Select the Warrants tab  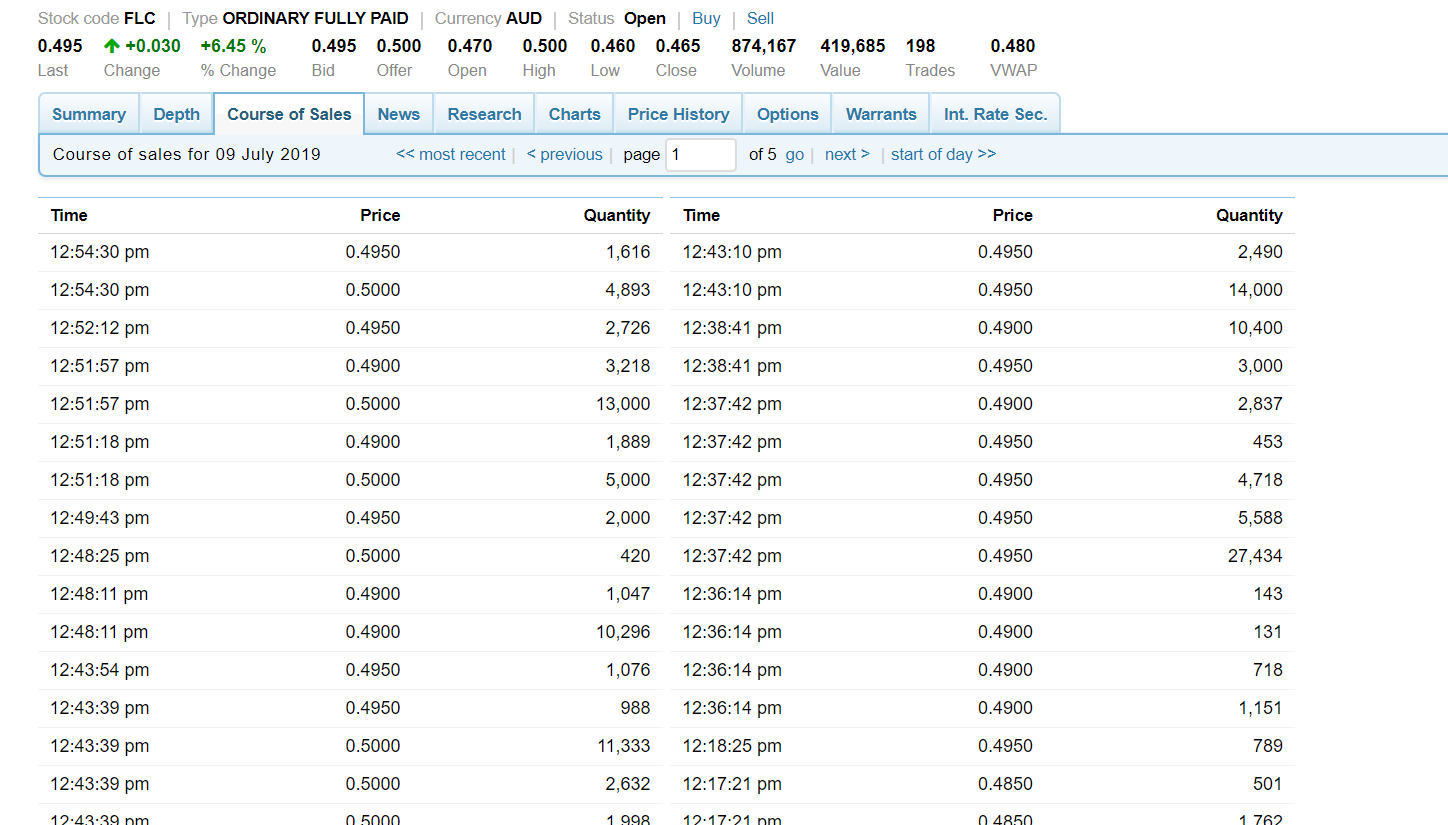881,114
